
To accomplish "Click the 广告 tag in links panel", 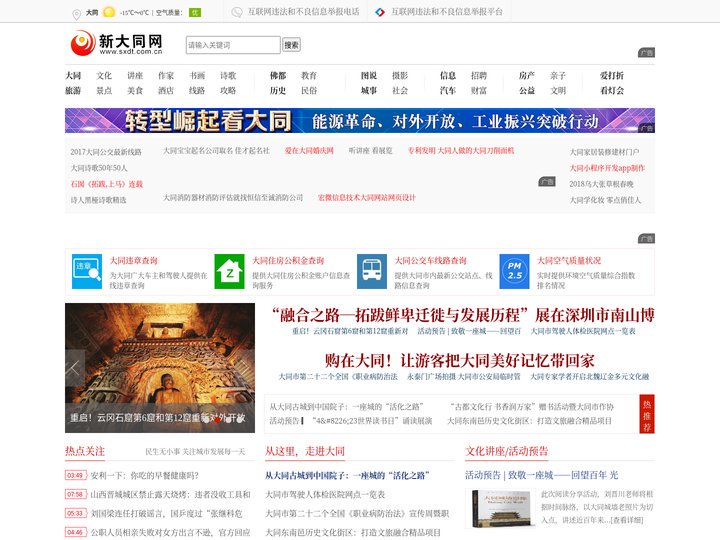I will tap(546, 182).
